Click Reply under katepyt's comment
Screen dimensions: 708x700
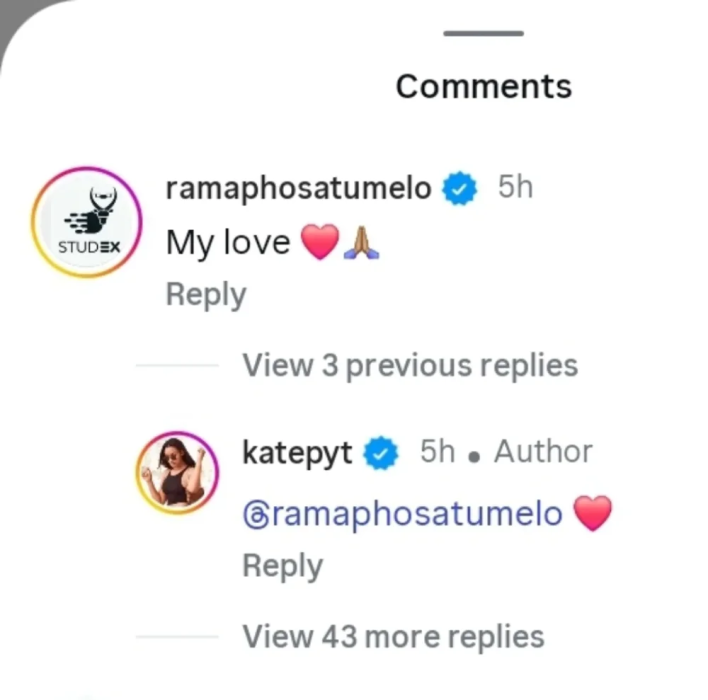282,566
